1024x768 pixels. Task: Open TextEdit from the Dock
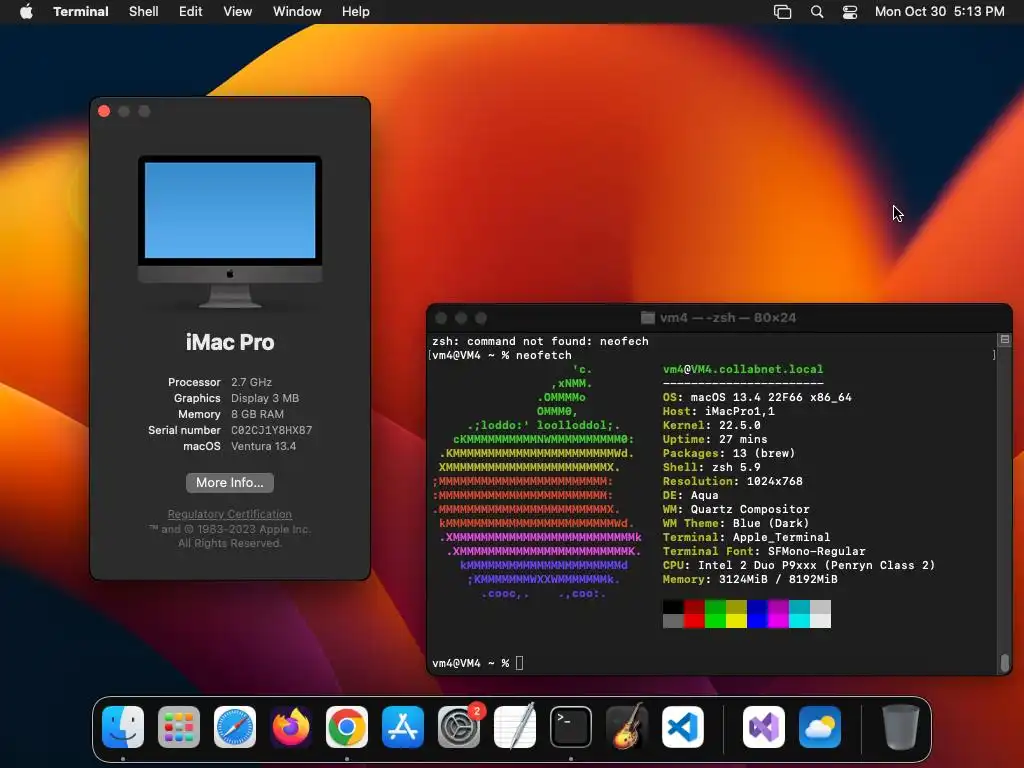pyautogui.click(x=515, y=727)
